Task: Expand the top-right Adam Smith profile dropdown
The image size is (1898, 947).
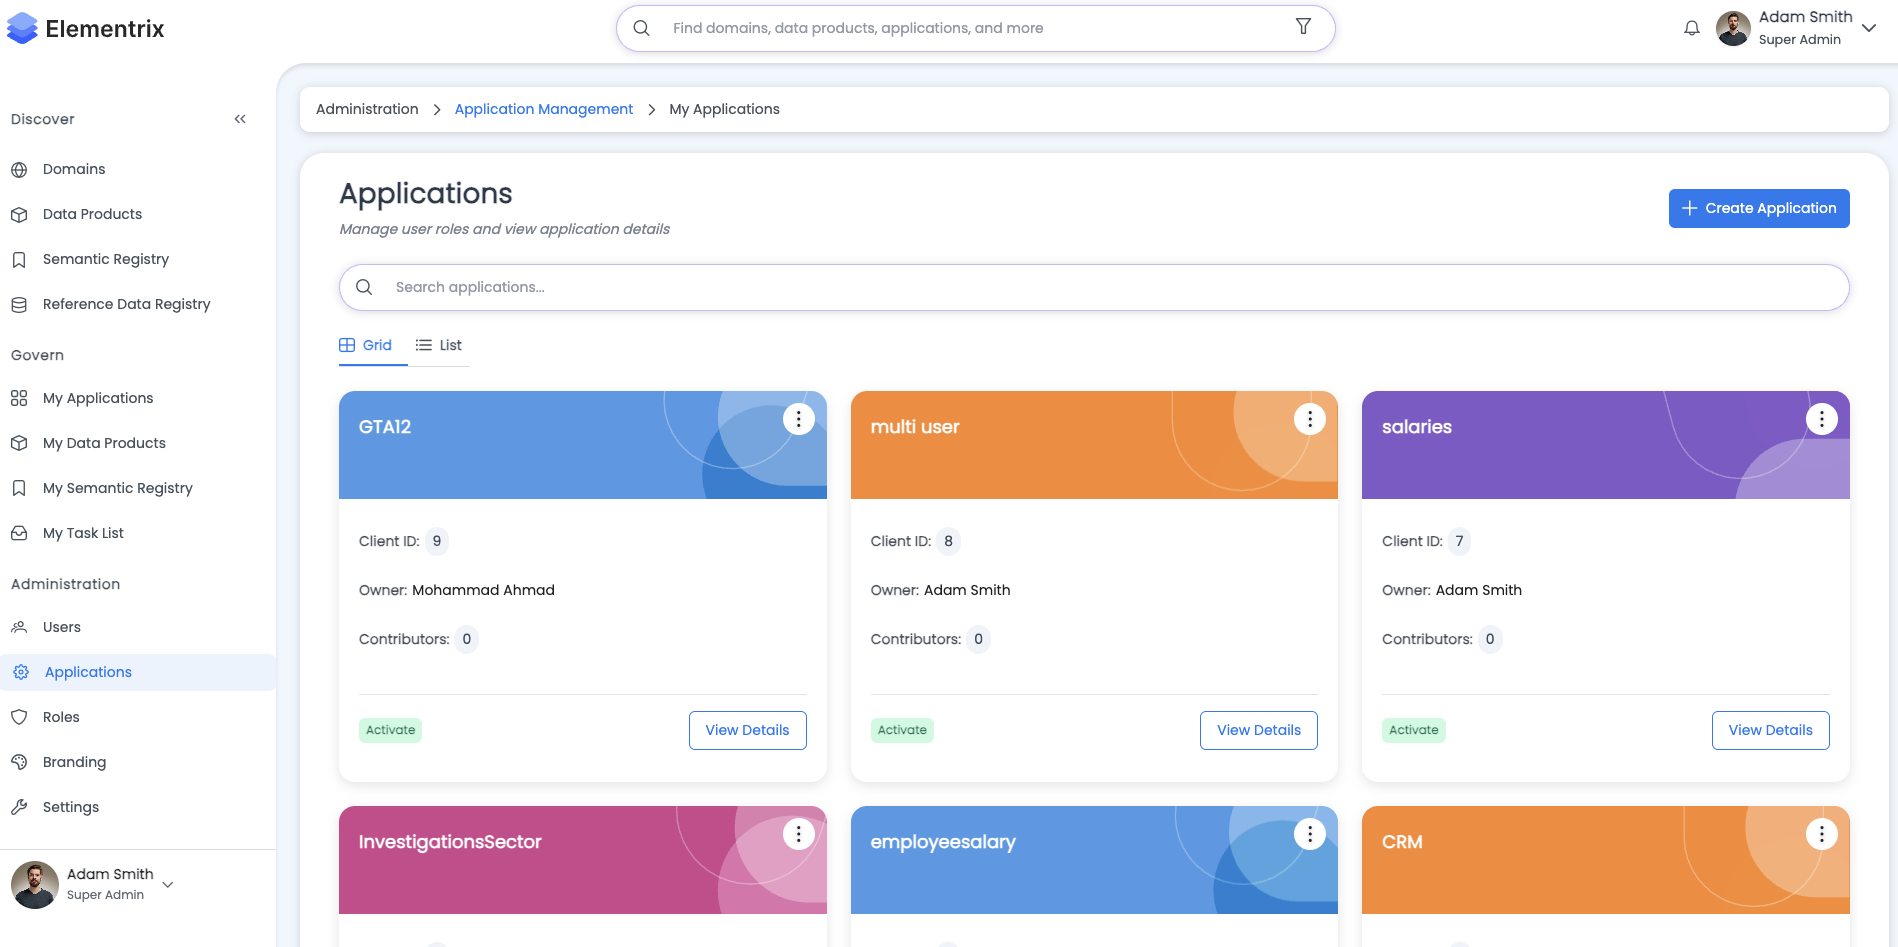Action: click(x=1868, y=28)
